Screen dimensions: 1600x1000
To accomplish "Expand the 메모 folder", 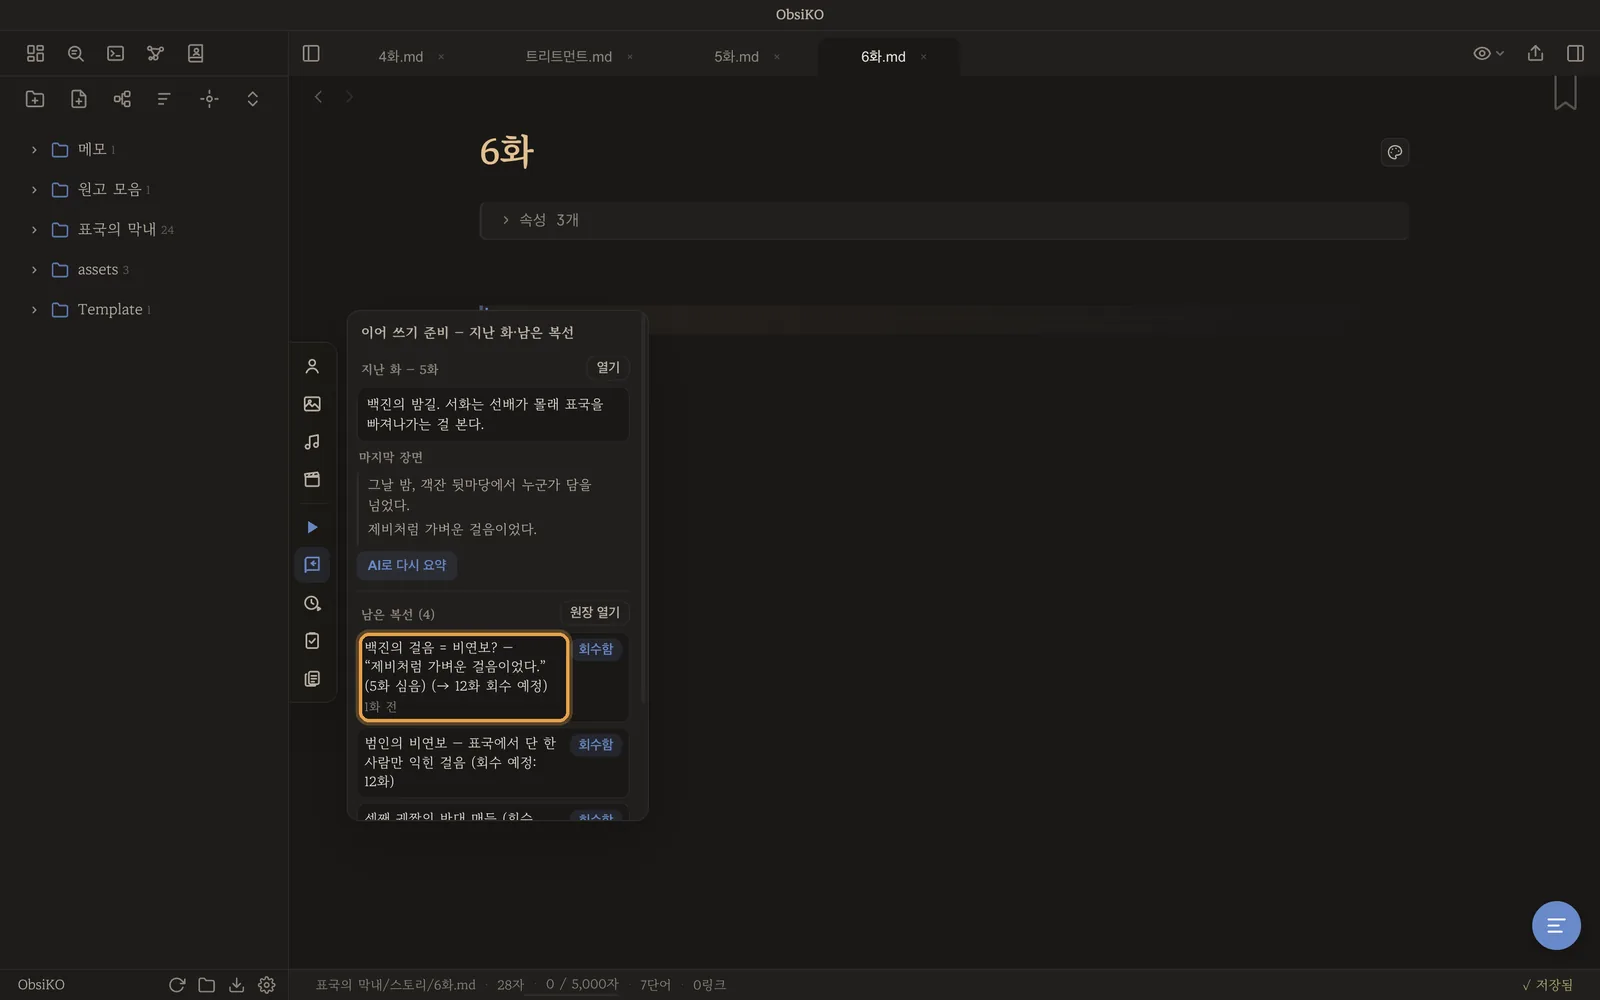I will pos(92,149).
